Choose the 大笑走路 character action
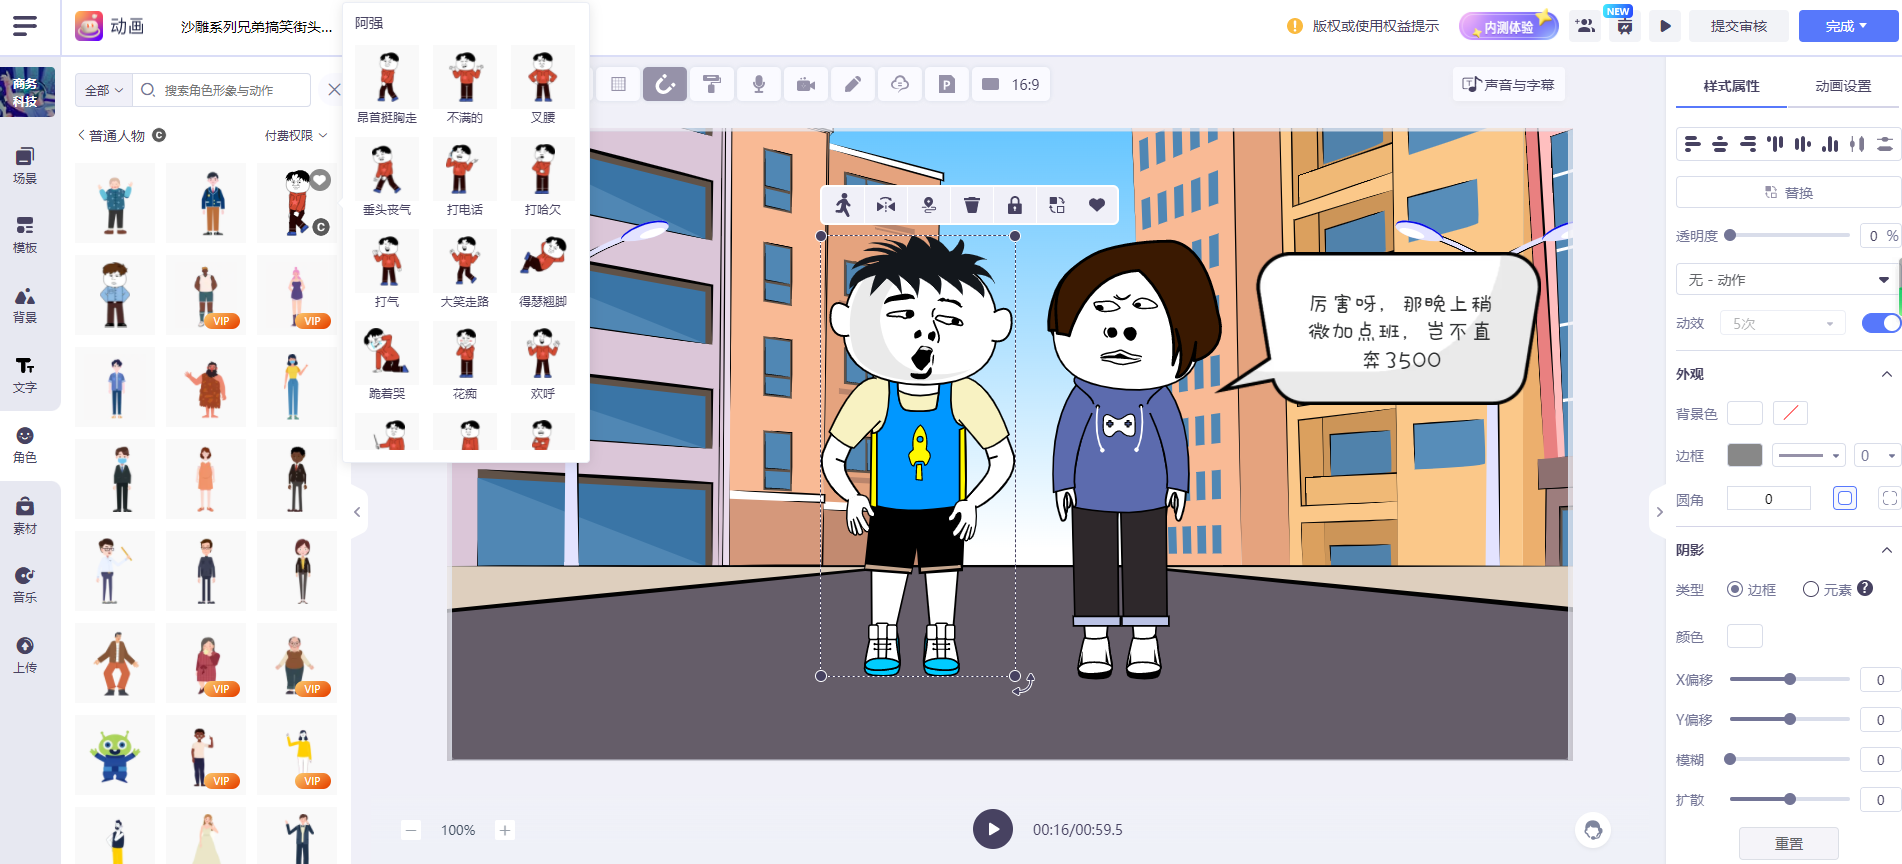The image size is (1902, 864). click(x=464, y=268)
